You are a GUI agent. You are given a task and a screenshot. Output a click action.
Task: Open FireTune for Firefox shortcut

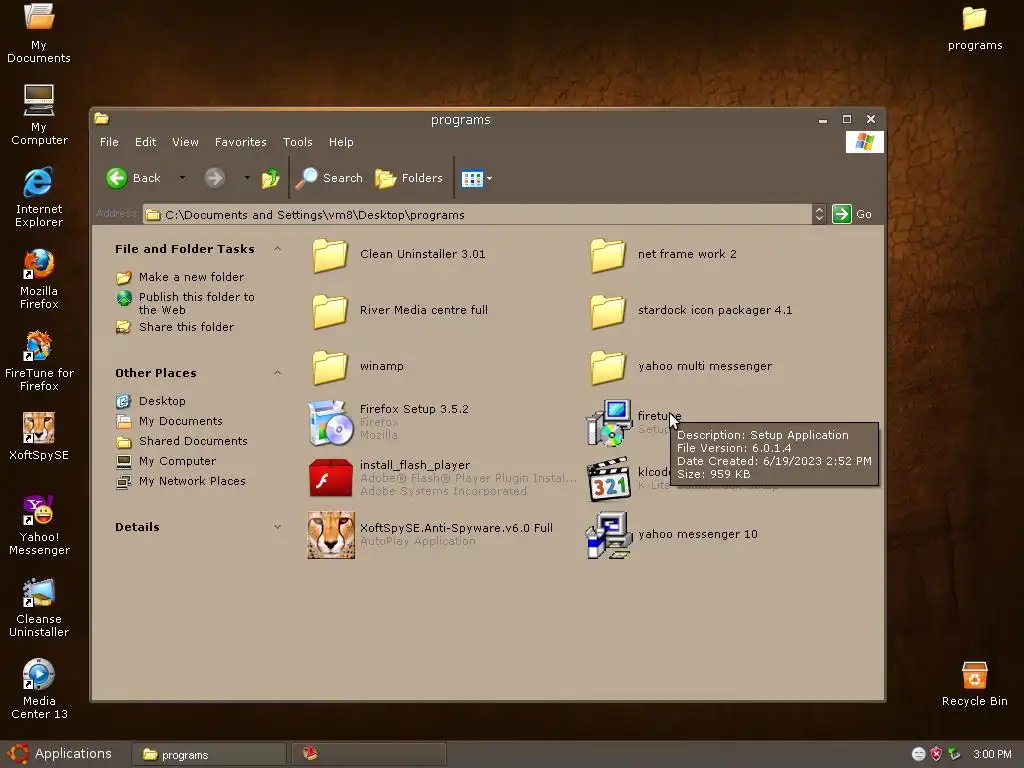(39, 360)
